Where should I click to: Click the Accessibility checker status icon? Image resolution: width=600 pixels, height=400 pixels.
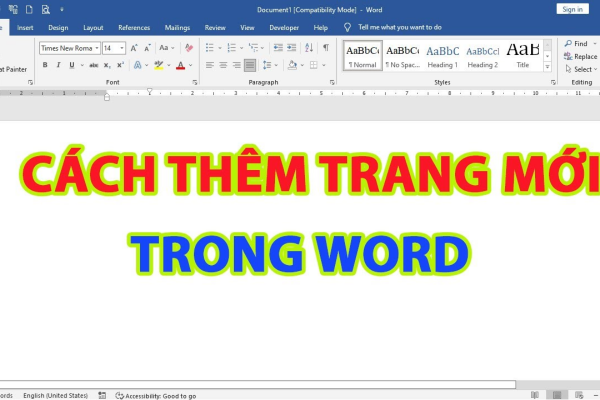(119, 395)
